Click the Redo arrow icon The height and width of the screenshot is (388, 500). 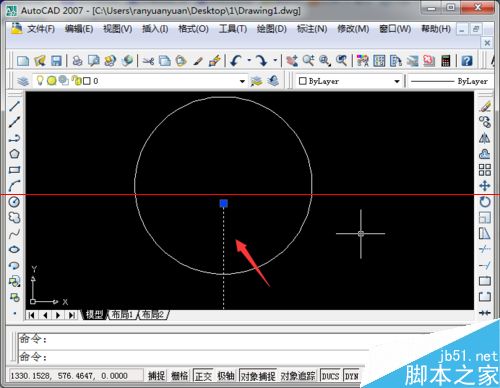pyautogui.click(x=262, y=61)
